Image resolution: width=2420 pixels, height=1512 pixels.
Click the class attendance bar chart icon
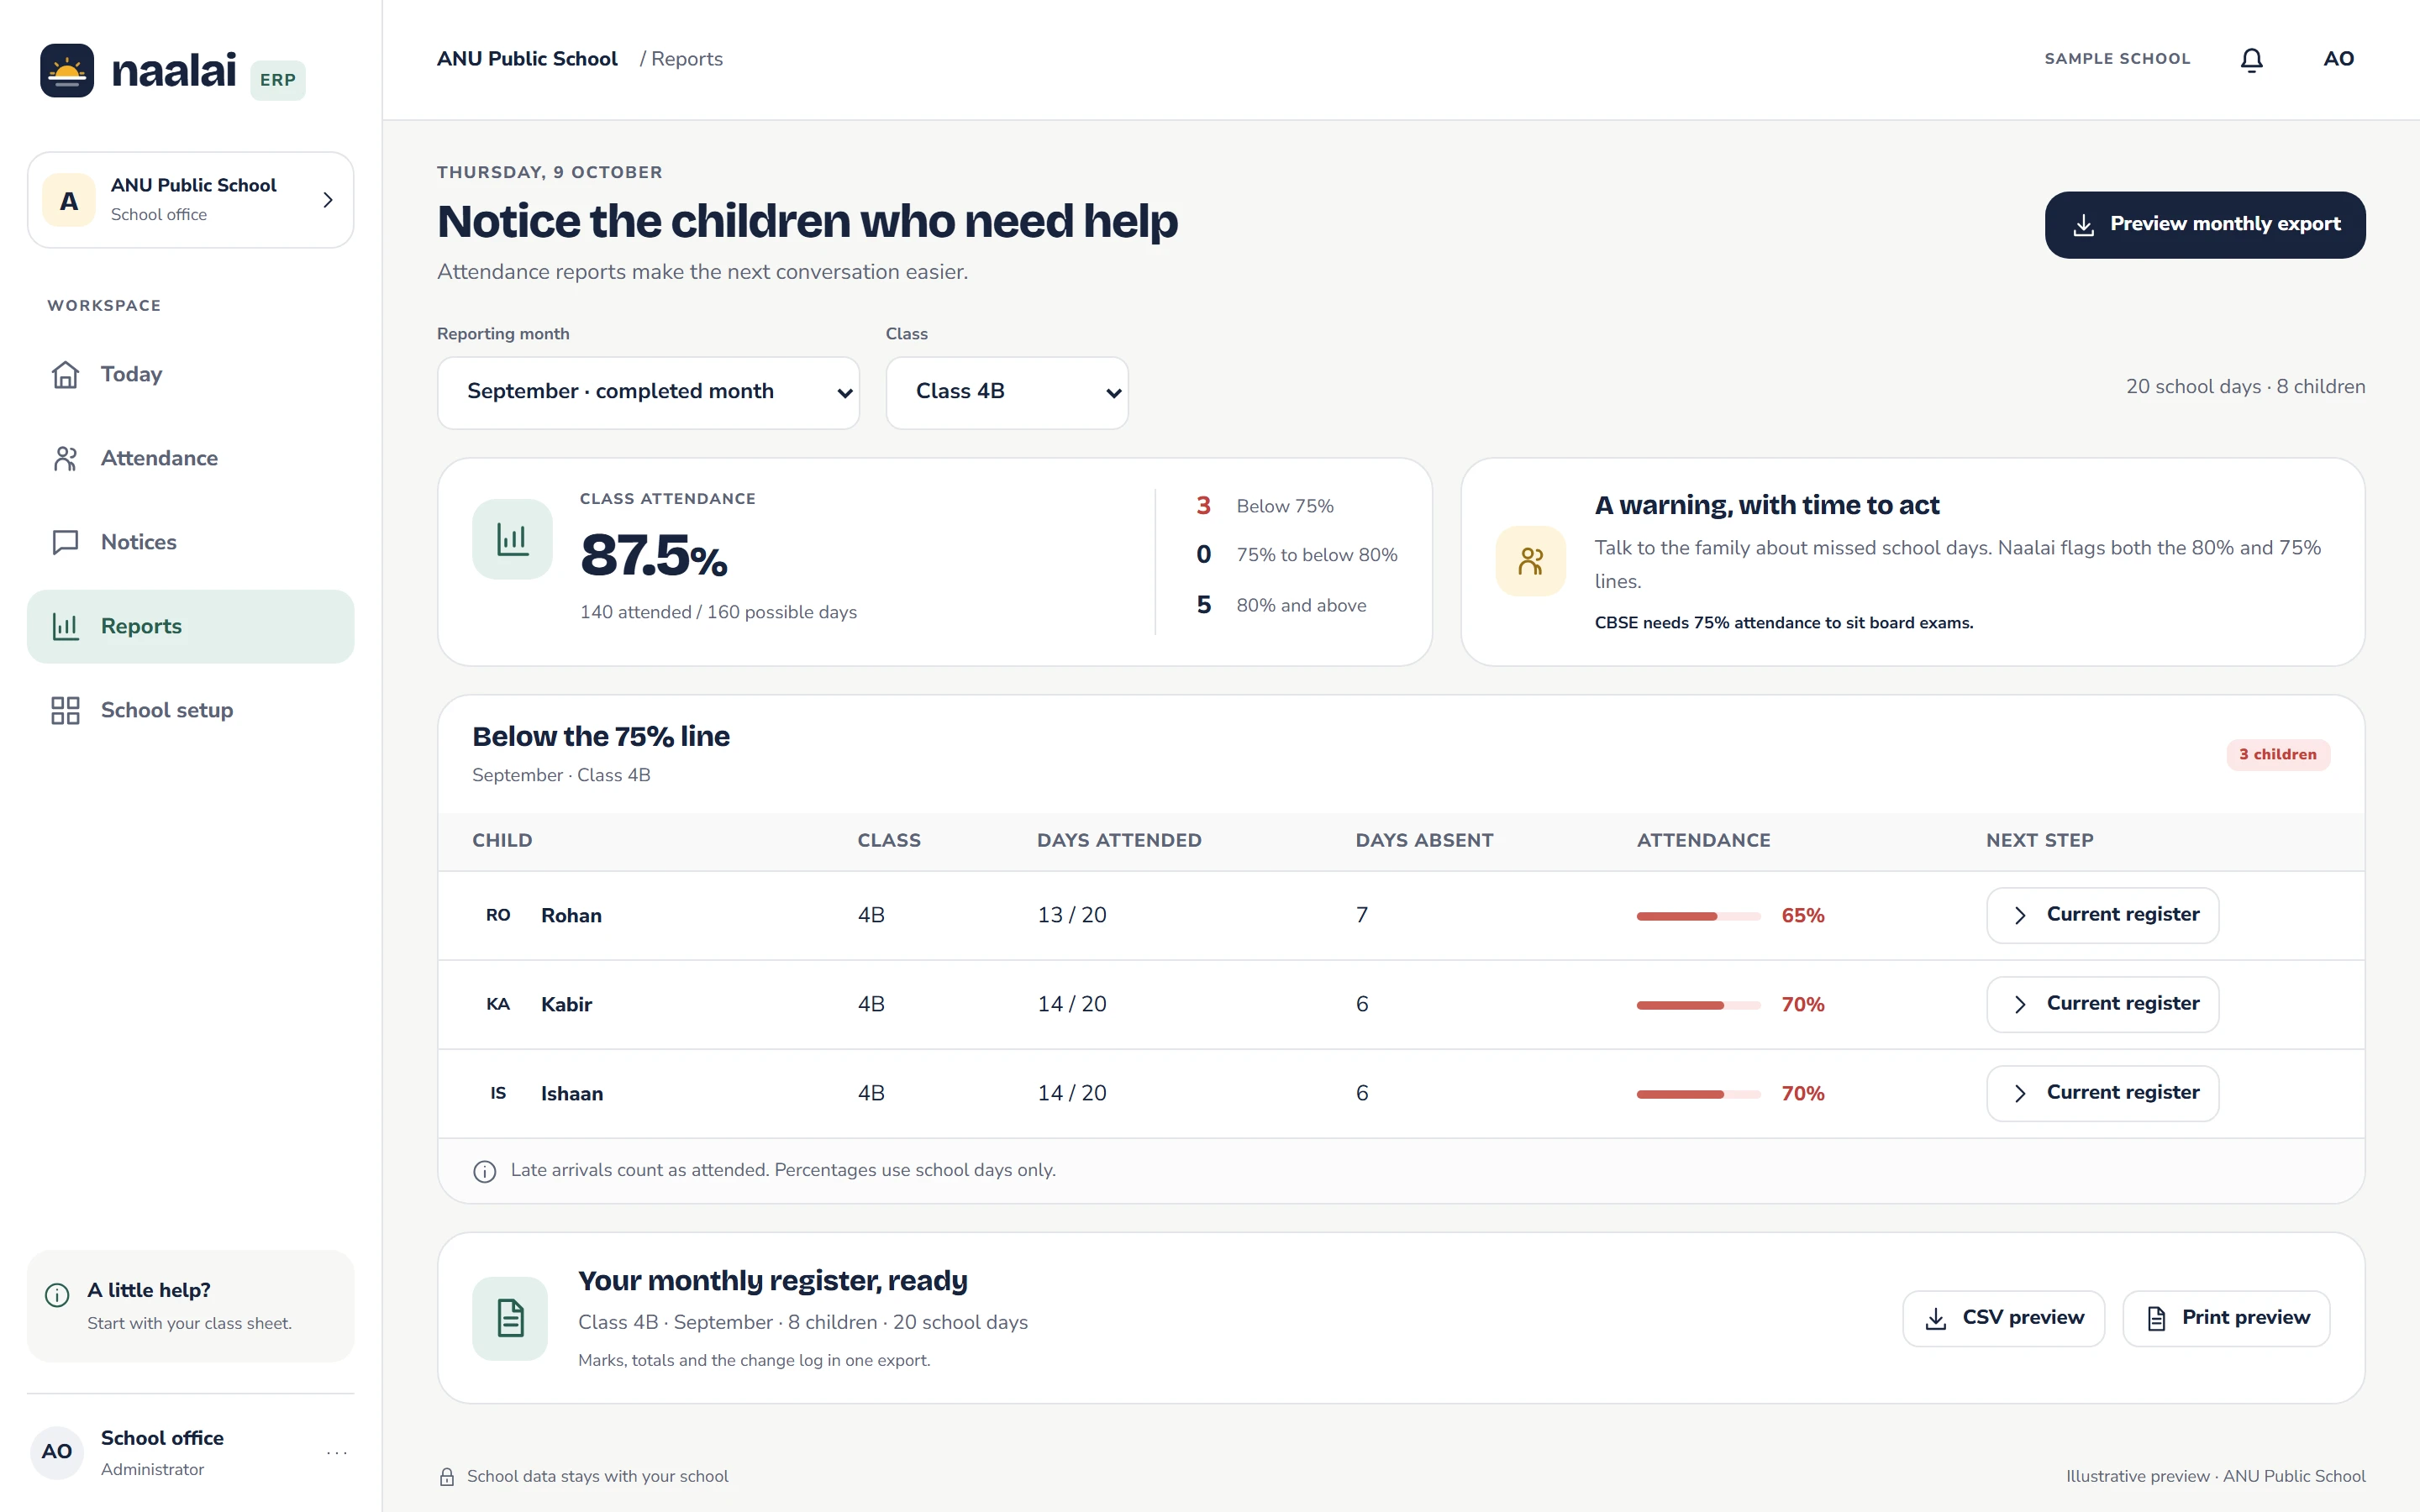[512, 539]
